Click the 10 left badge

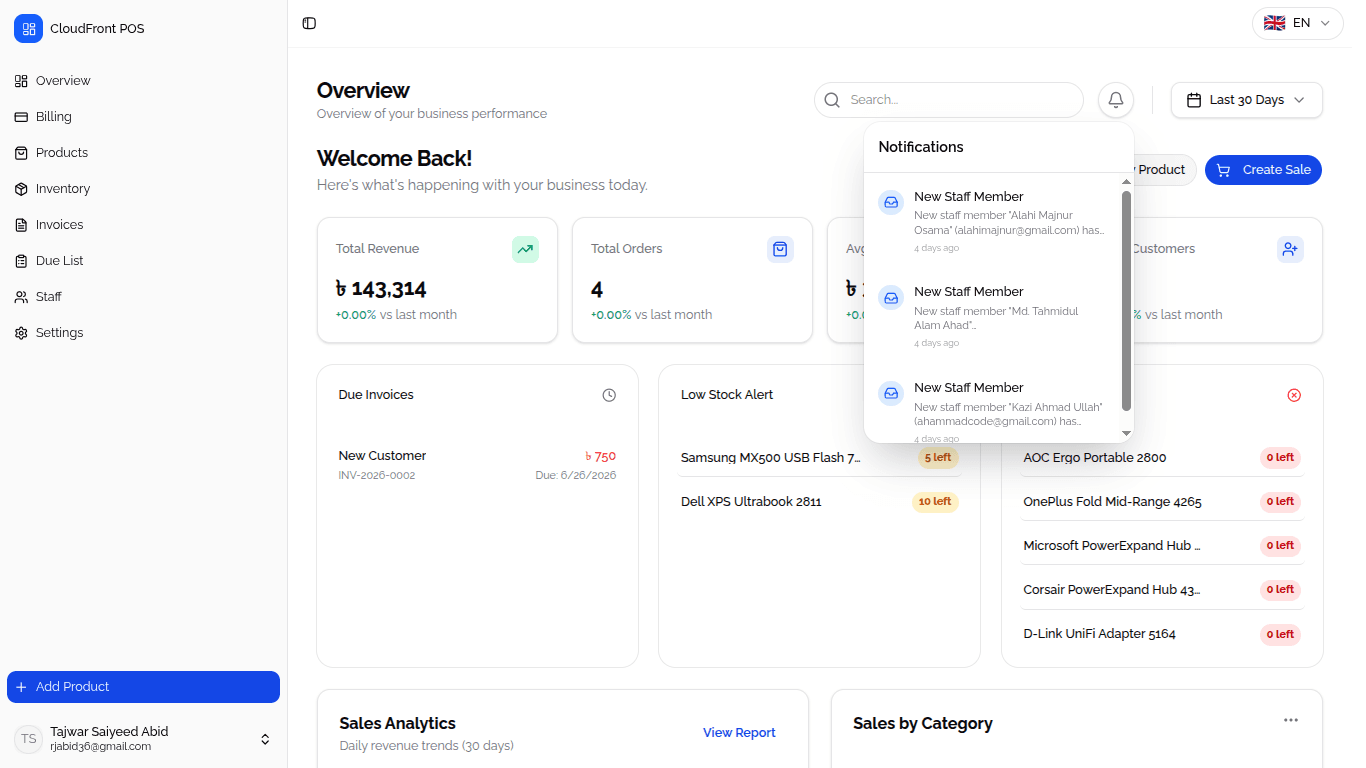tap(935, 502)
